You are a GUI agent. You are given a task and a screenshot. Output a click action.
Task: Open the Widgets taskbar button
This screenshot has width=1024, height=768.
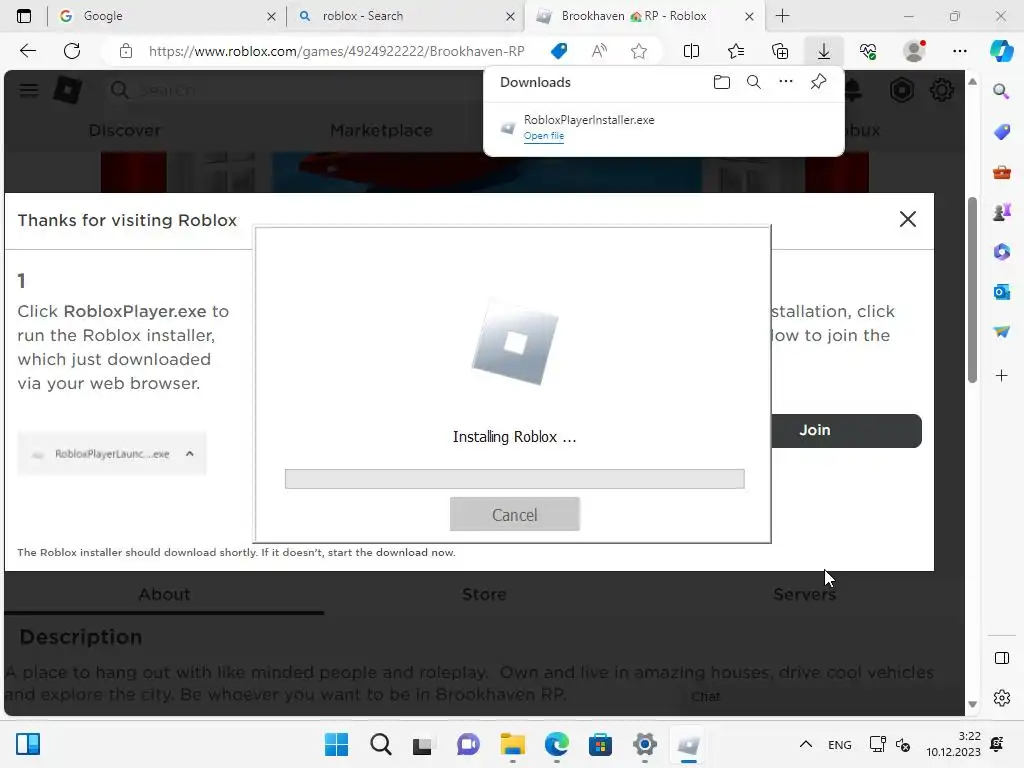(28, 744)
